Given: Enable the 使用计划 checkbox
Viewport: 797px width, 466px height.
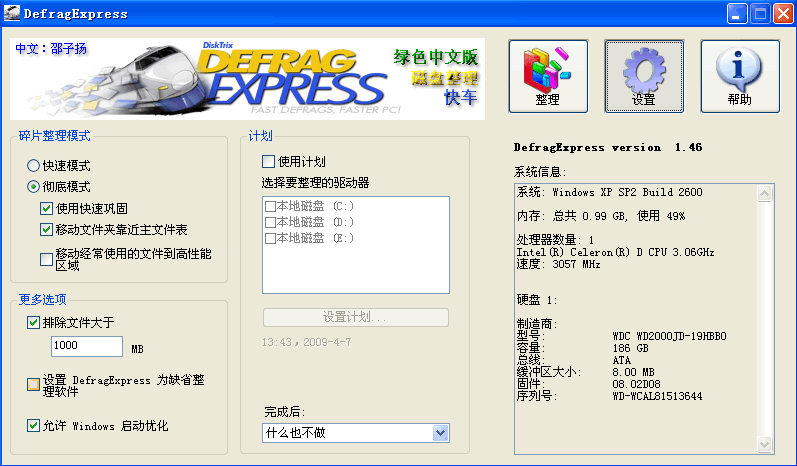Looking at the screenshot, I should (x=268, y=162).
